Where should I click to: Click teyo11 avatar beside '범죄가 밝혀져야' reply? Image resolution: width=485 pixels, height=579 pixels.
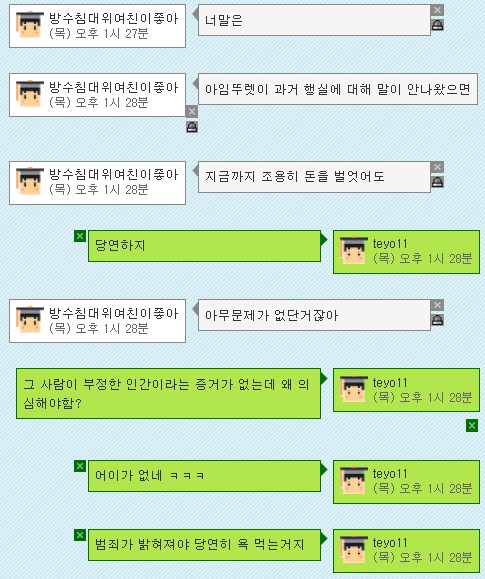(353, 550)
